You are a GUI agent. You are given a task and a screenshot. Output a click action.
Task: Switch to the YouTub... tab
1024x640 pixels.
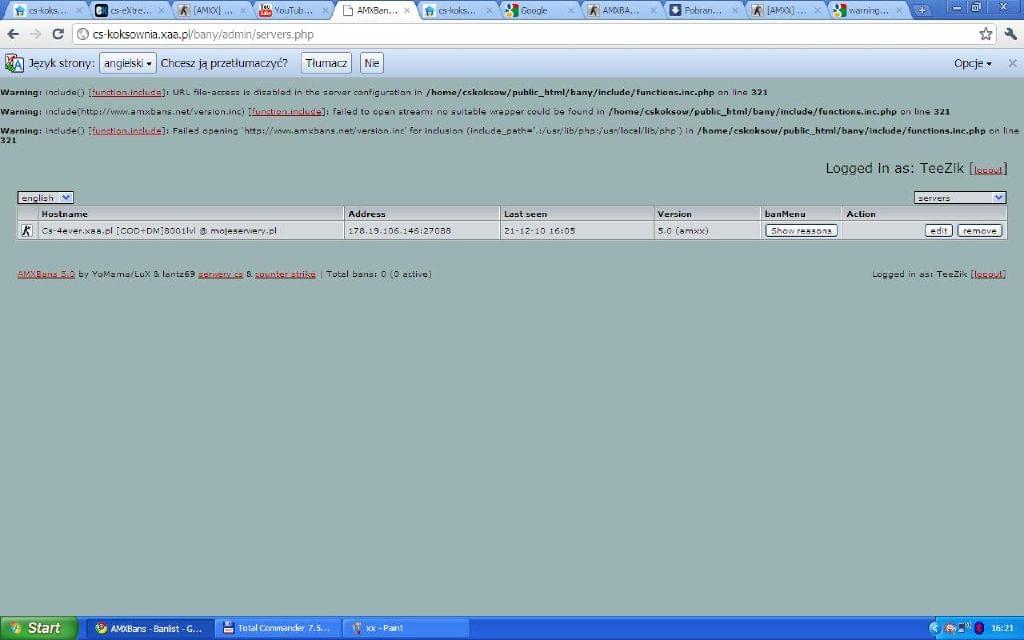coord(293,10)
